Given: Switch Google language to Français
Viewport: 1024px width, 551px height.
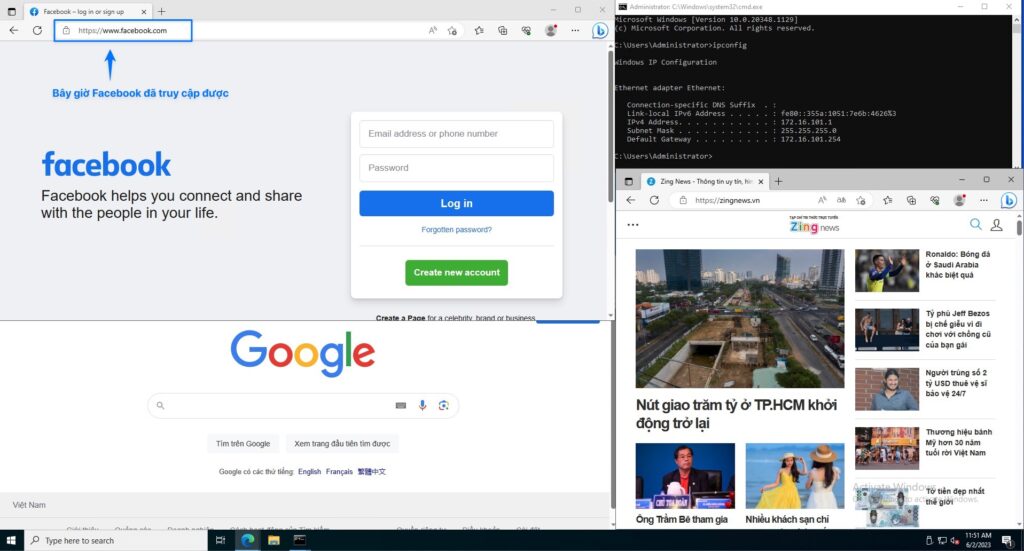Looking at the screenshot, I should tap(339, 471).
